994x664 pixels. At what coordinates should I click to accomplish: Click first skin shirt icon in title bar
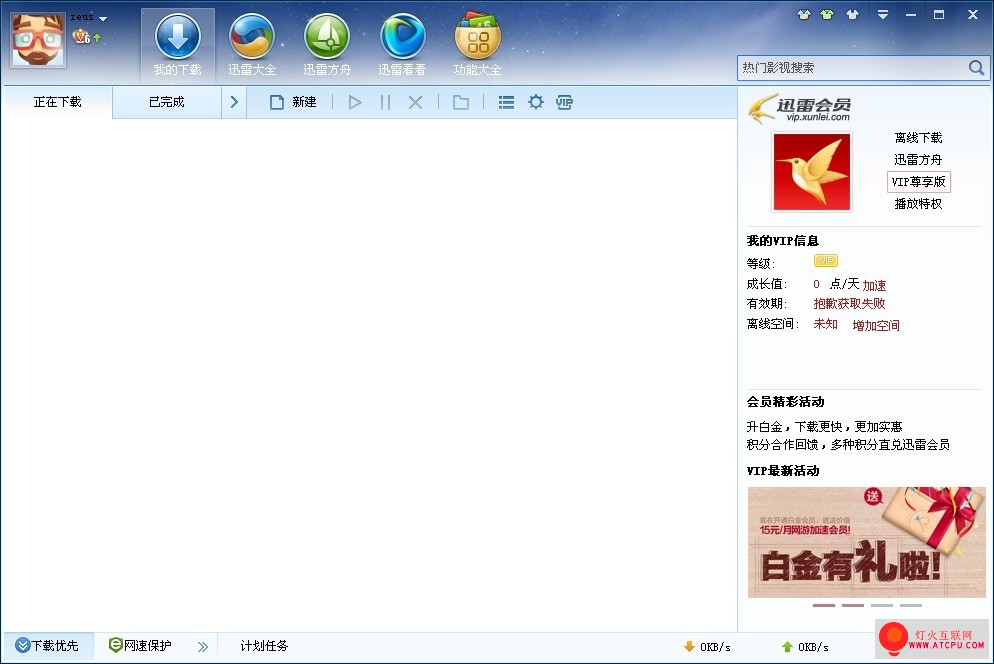804,15
